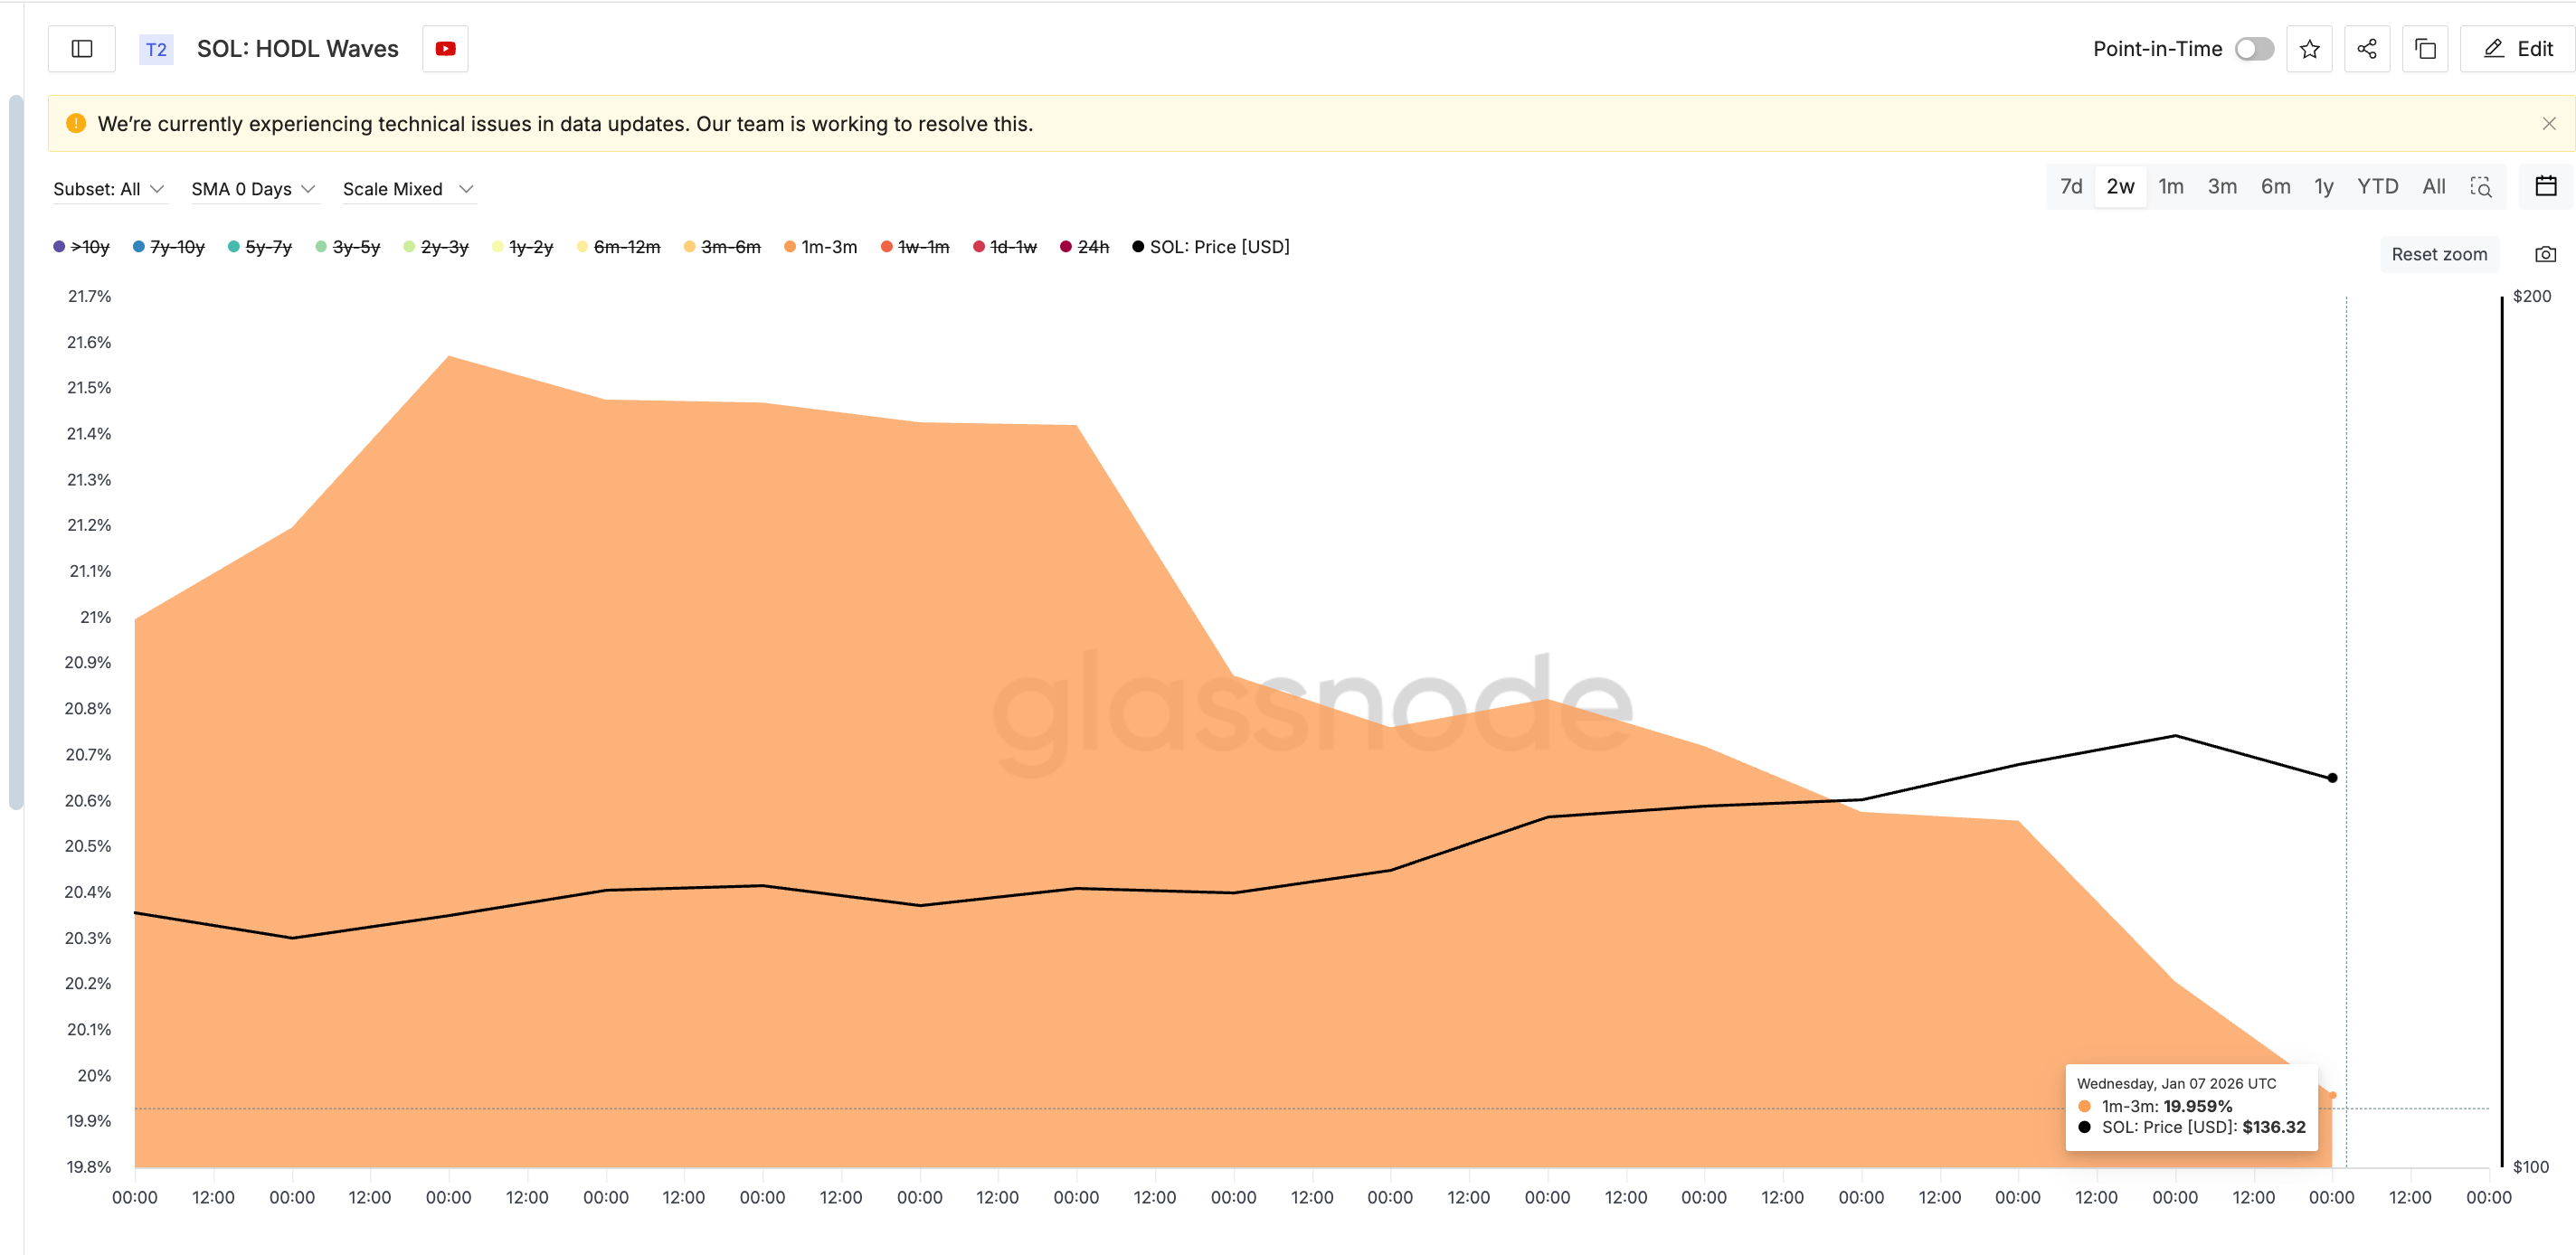Select the custom zoom range icon
The height and width of the screenshot is (1255, 2576).
coord(2481,187)
